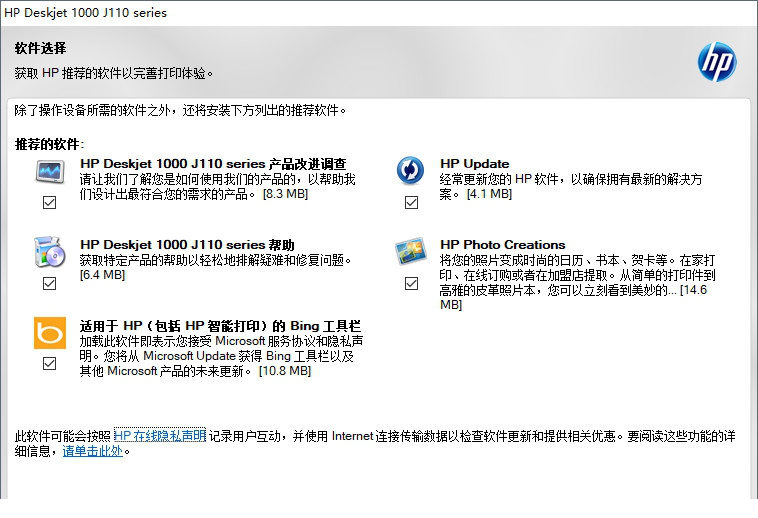Uncheck the Deskjet 1000 帮助 checkbox
Image resolution: width=758 pixels, height=518 pixels.
(49, 283)
